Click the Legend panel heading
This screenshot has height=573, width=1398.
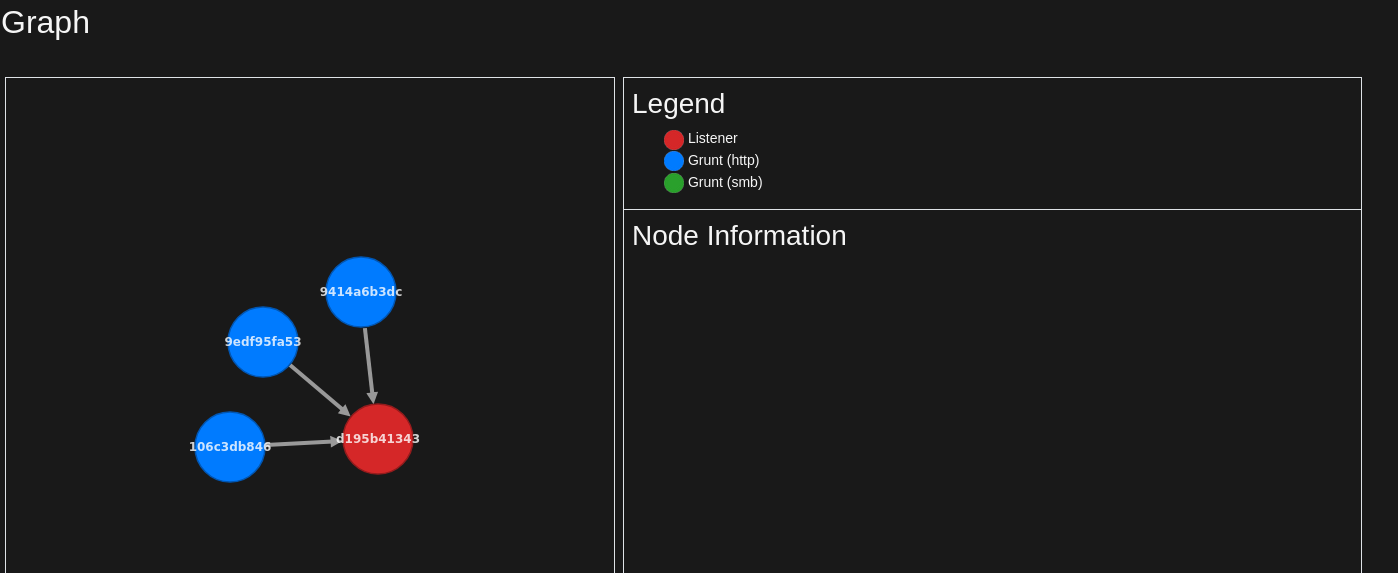678,104
